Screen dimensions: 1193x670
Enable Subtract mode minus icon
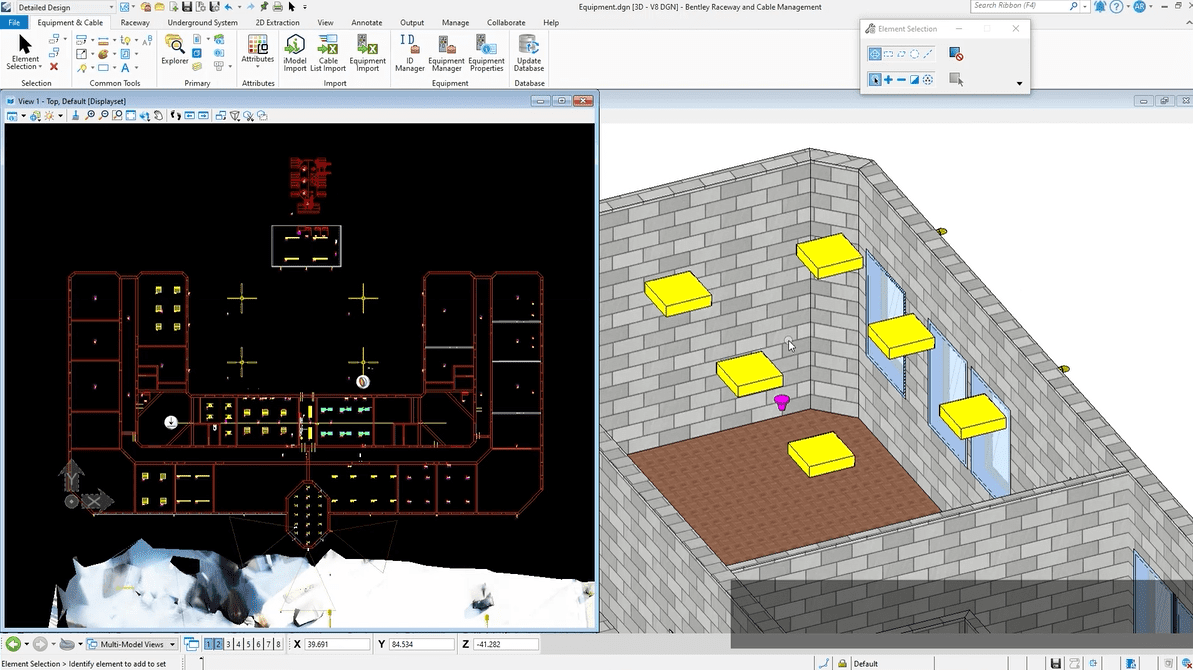[901, 80]
